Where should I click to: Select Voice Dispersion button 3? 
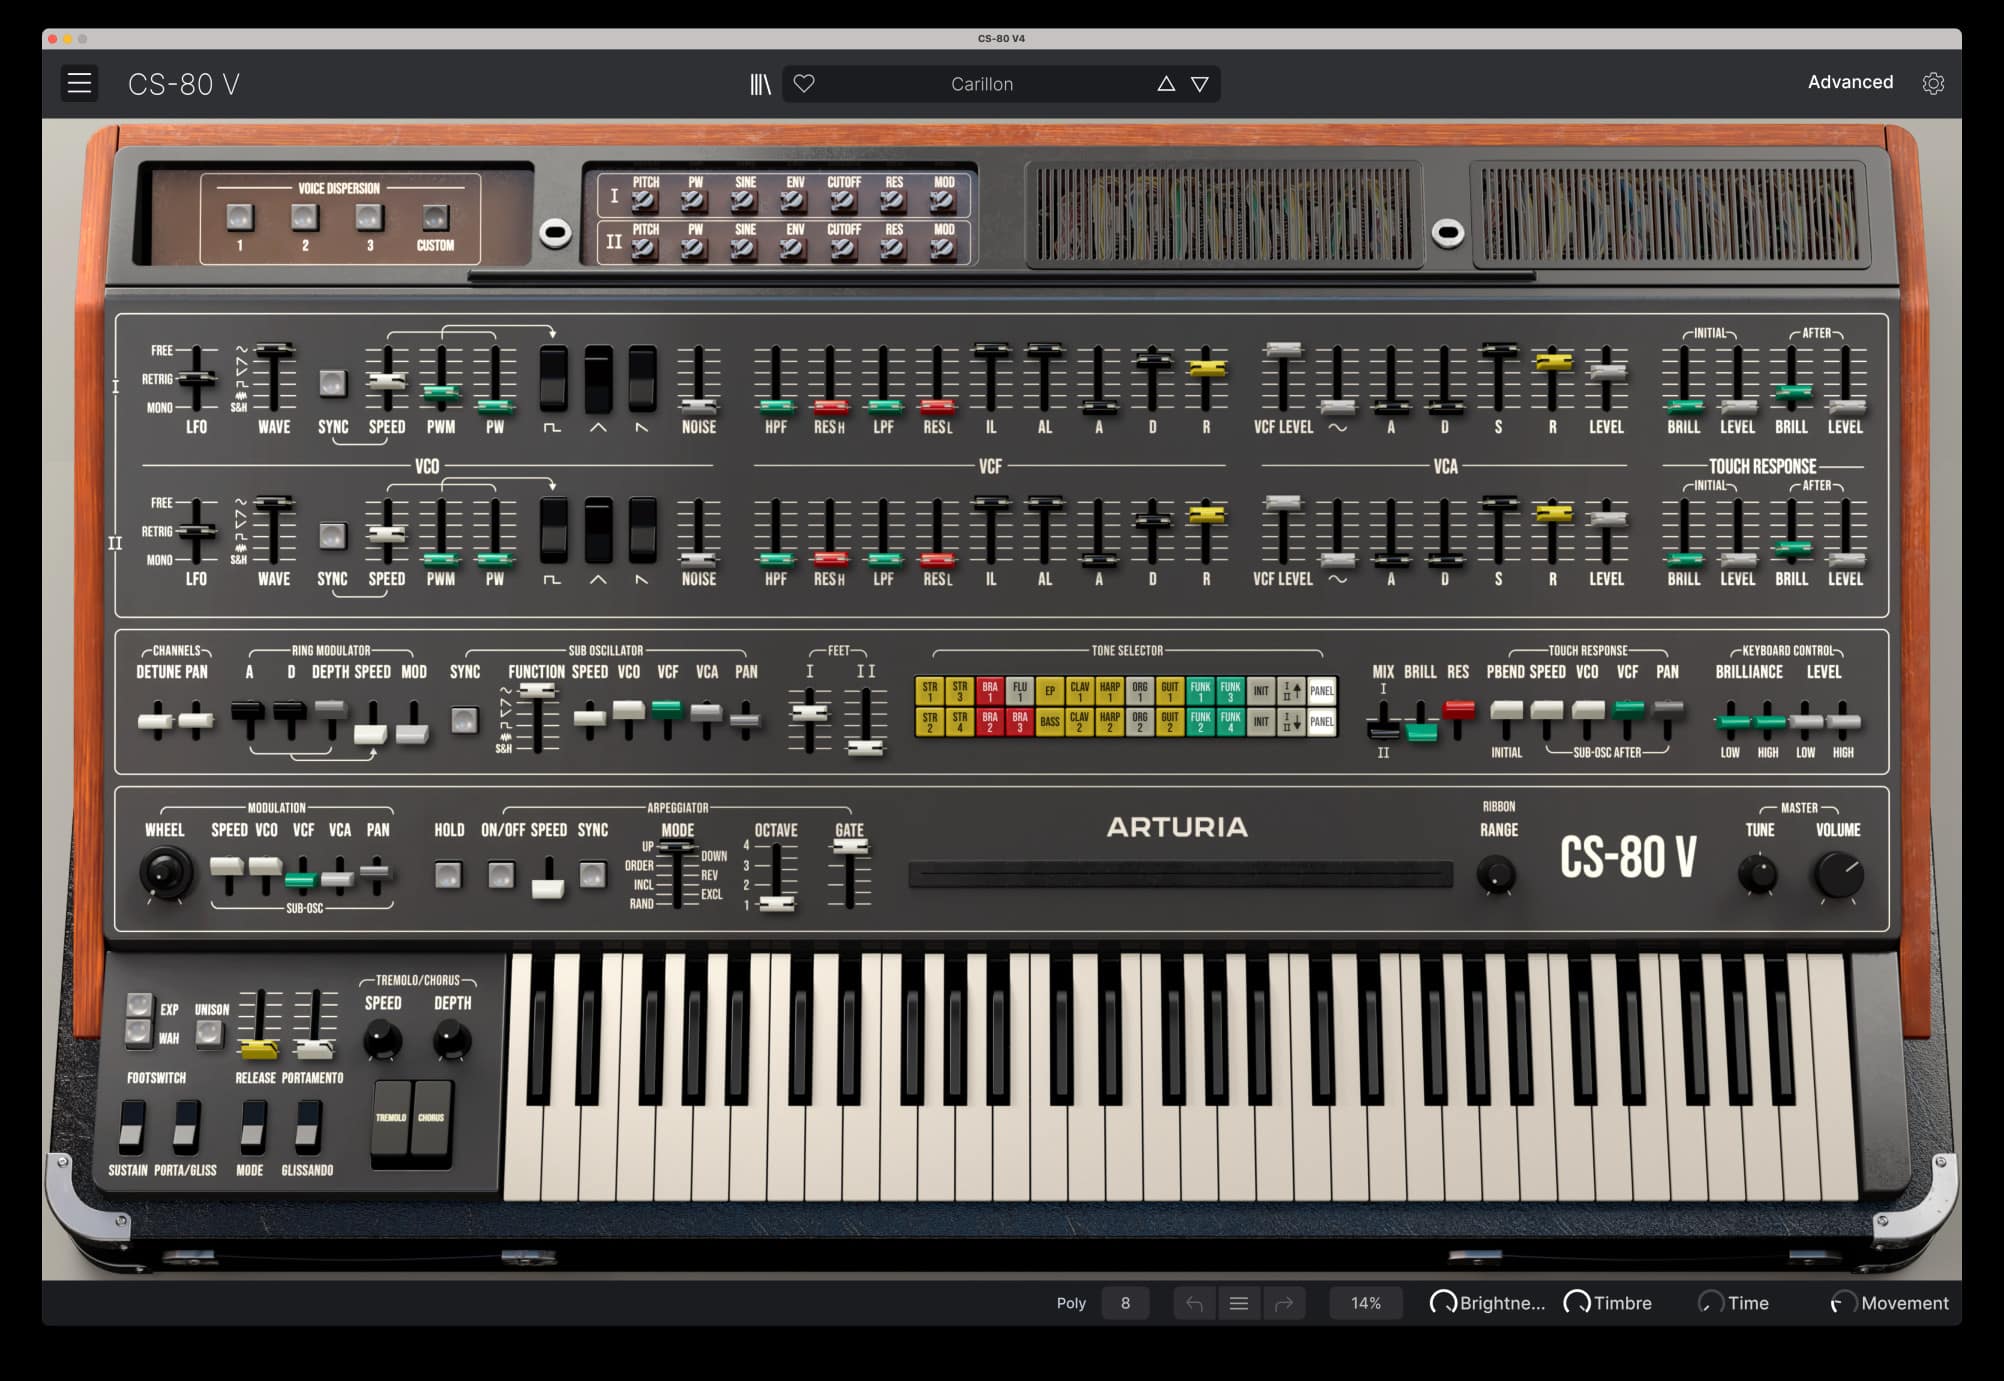(x=369, y=217)
